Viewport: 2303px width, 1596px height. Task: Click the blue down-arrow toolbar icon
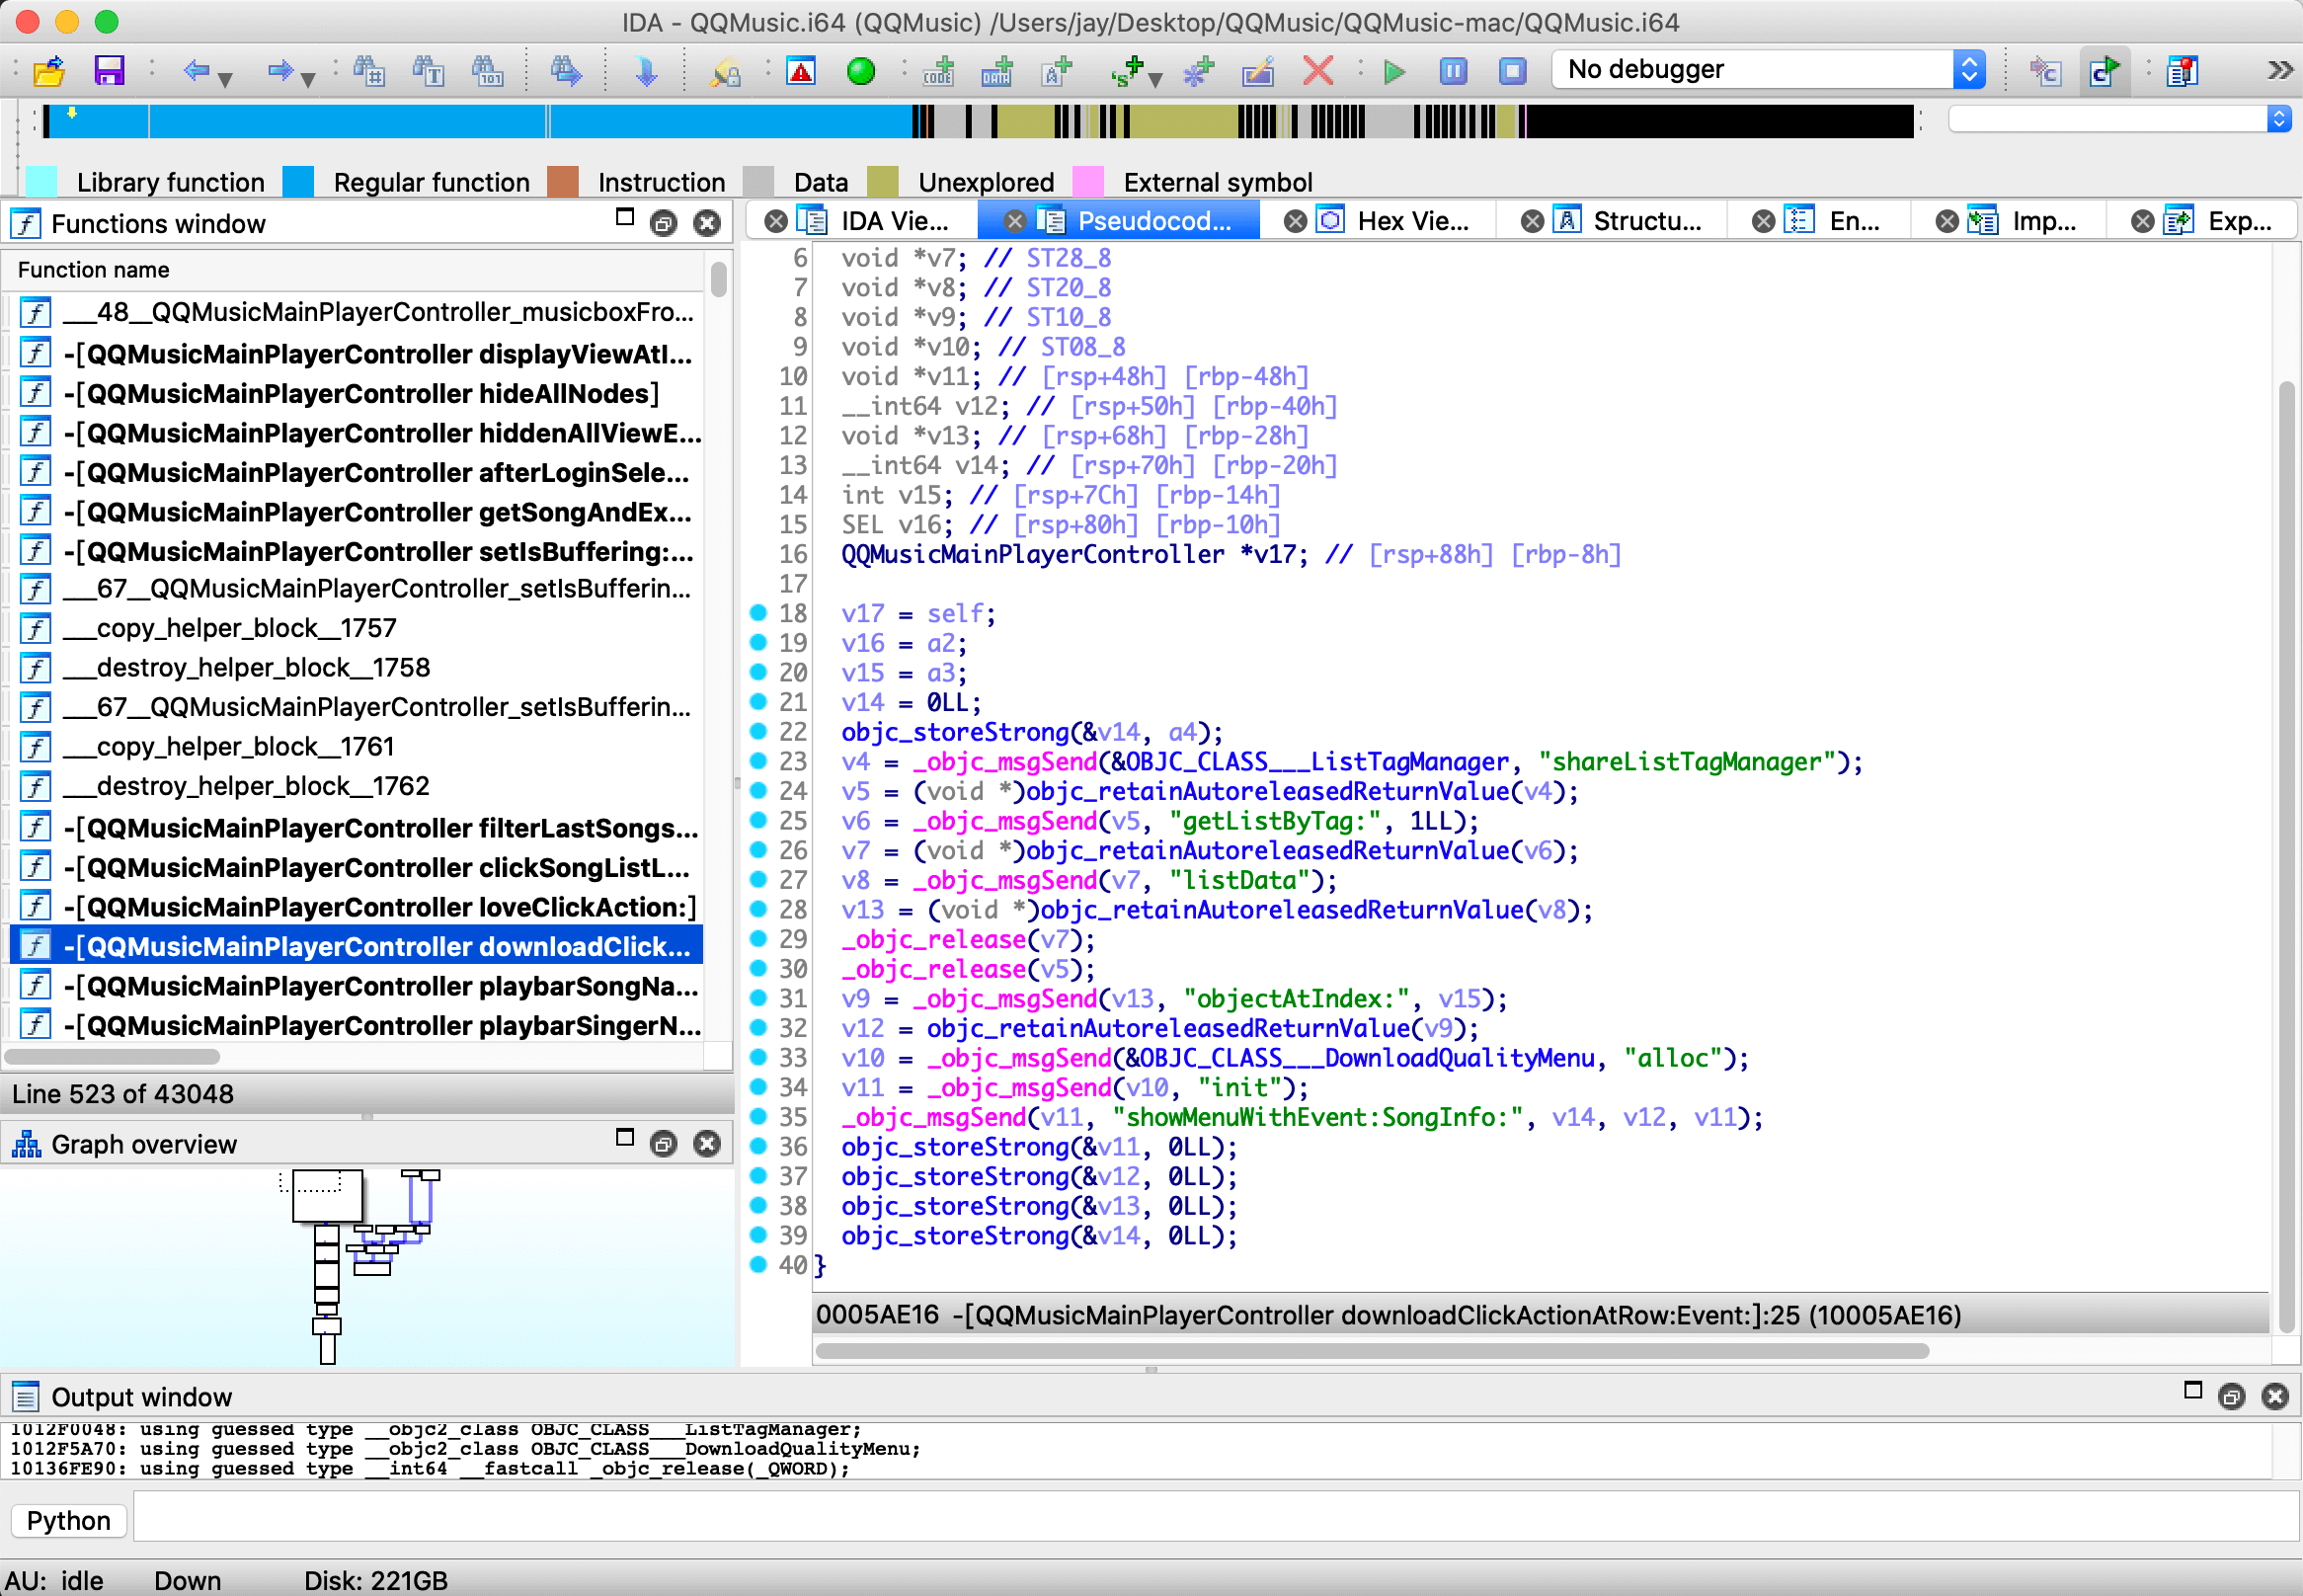coord(646,70)
